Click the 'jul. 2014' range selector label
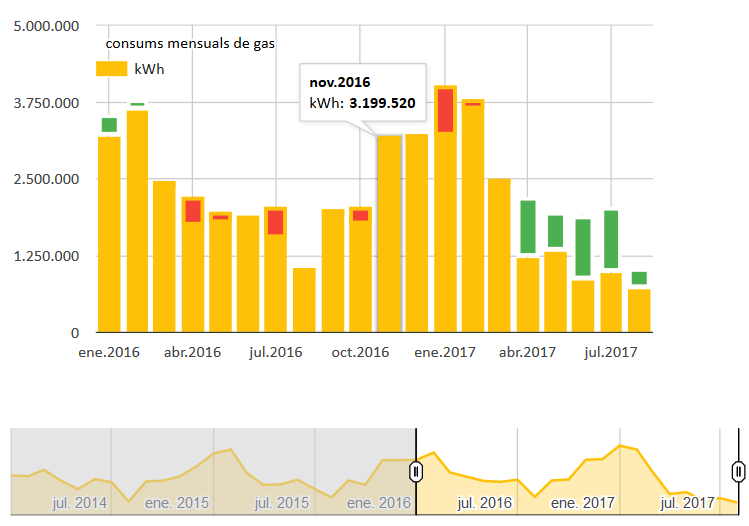749x526 pixels. click(x=79, y=503)
